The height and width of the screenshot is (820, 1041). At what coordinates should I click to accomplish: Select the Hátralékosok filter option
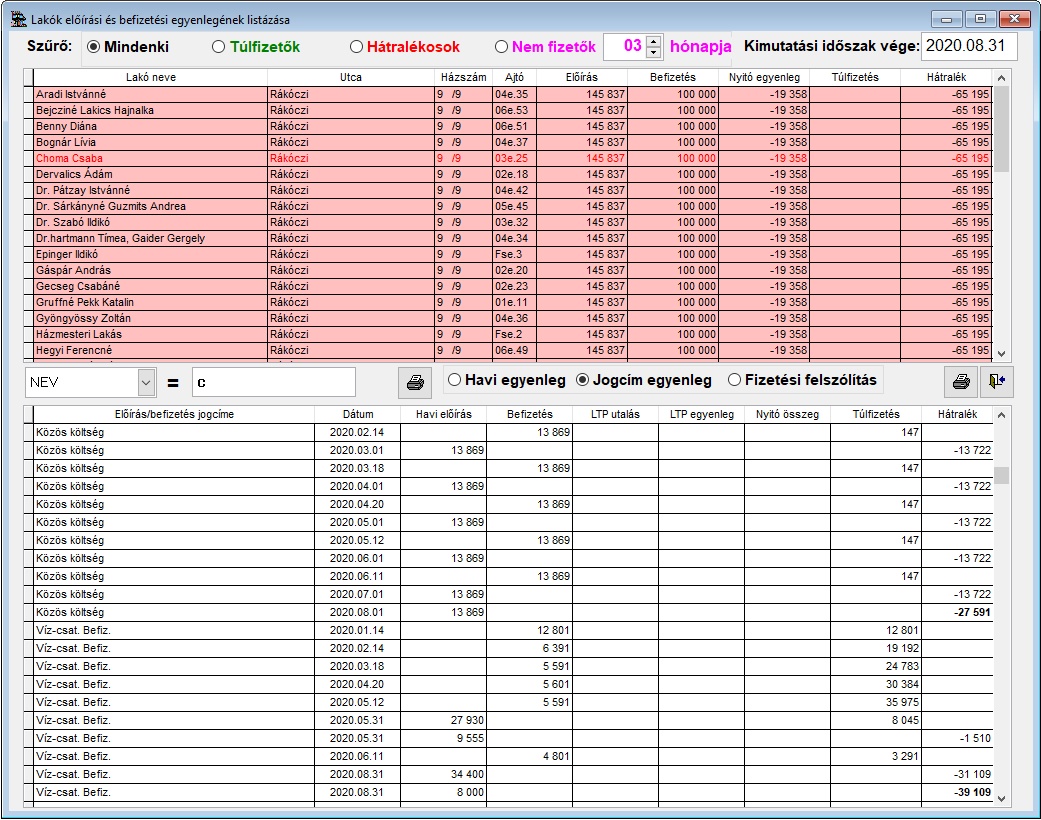click(x=357, y=46)
